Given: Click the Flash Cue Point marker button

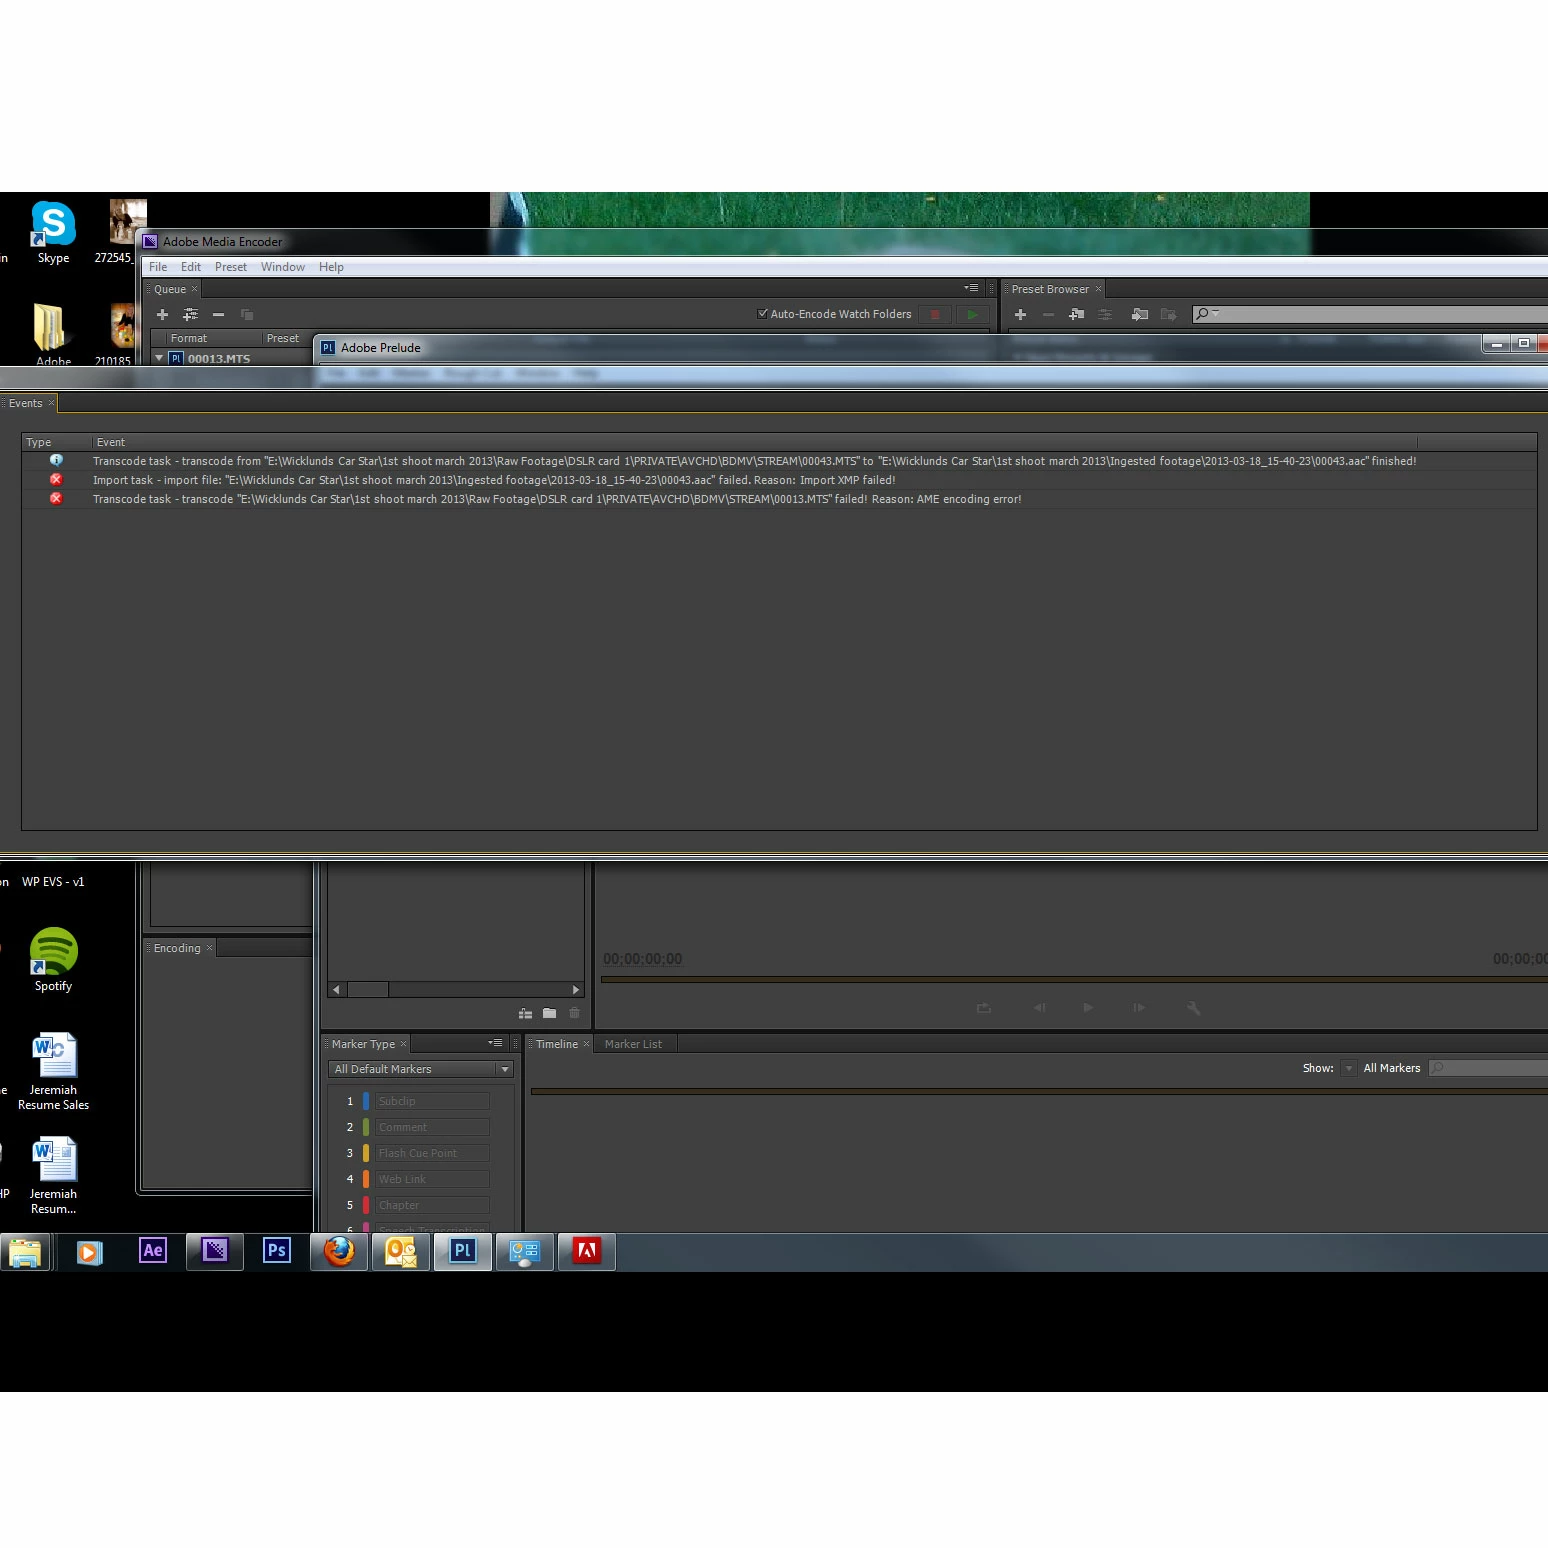Looking at the screenshot, I should (432, 1153).
